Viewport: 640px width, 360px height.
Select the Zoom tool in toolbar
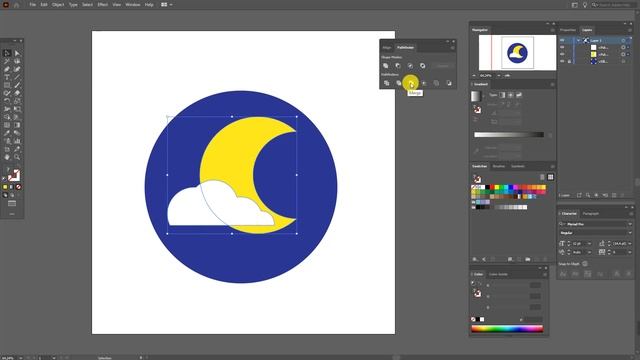coord(17,157)
